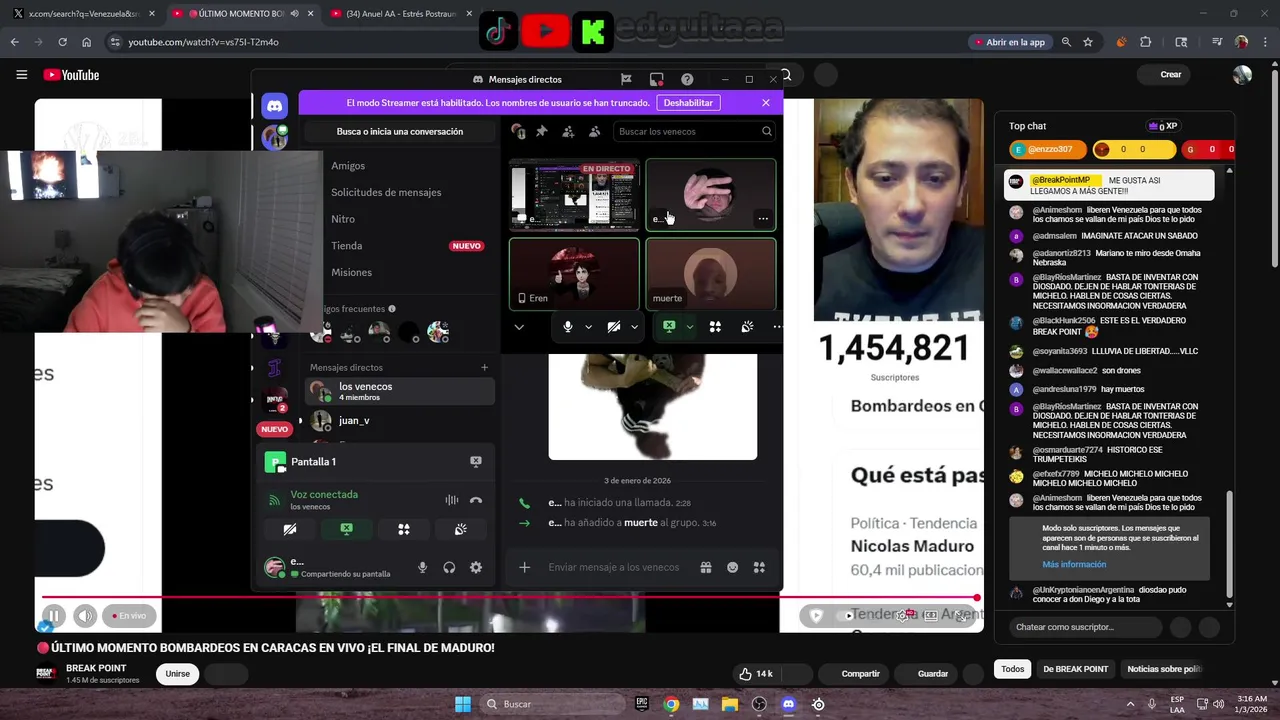
Task: Show hidden system tray icons
Action: point(1130,704)
